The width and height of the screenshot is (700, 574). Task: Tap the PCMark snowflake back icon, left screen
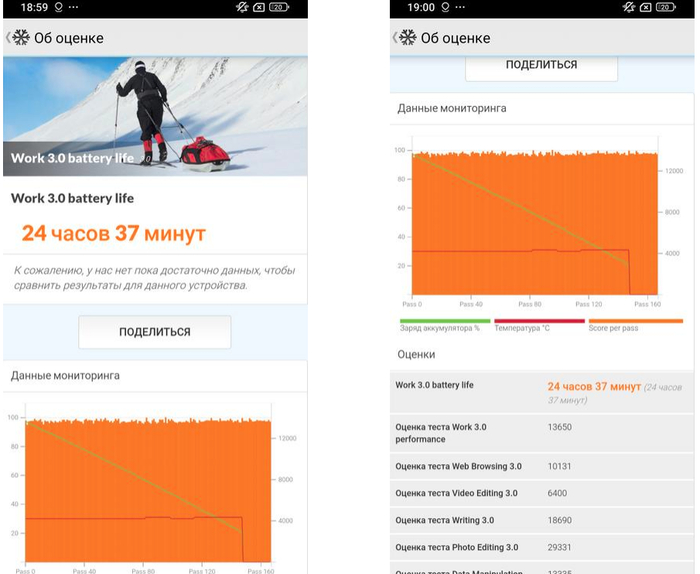pos(20,38)
